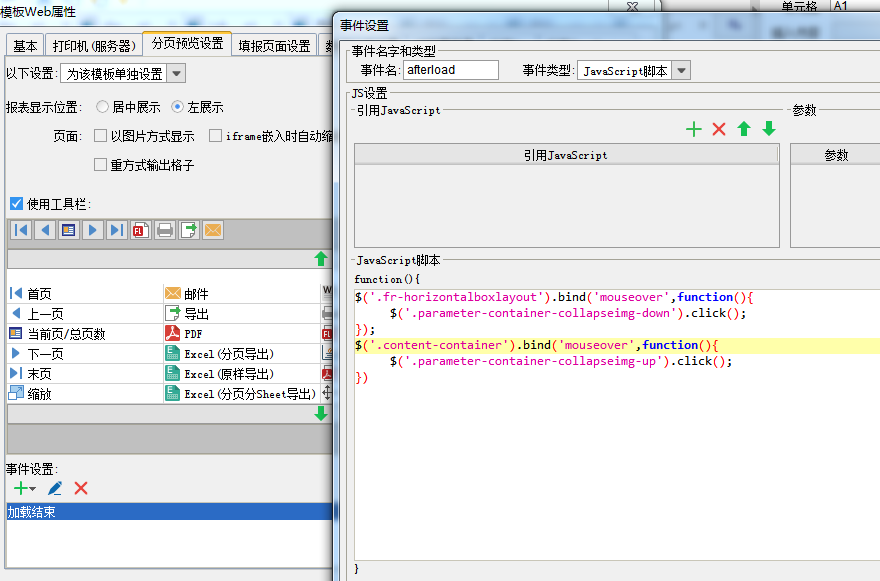This screenshot has width=880, height=581.
Task: Select Excel(分页分Sheet导出) item
Action: 241,394
